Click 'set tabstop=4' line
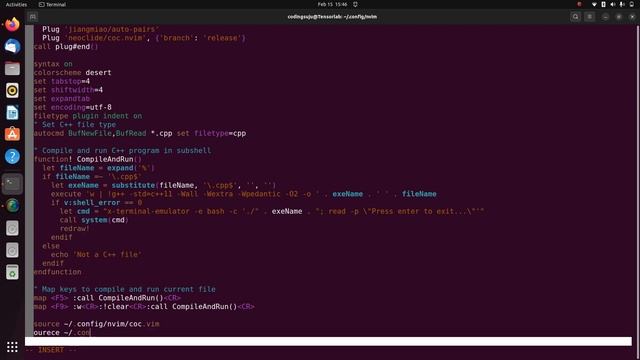This screenshot has height=360, width=640. tap(62, 81)
